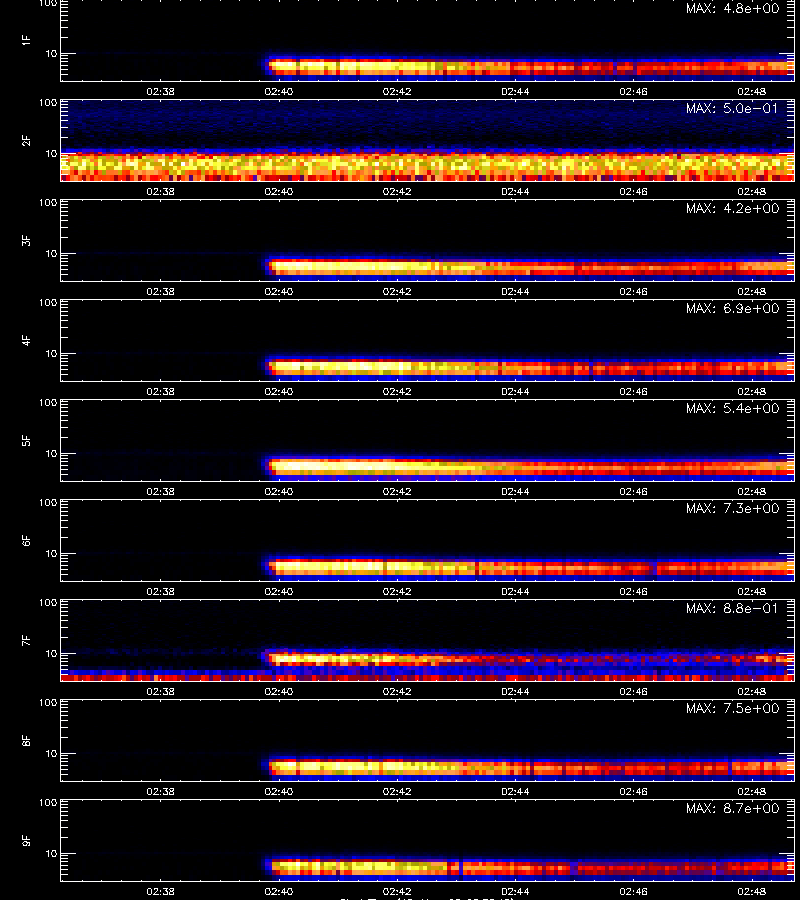Click the 02:44 tick below the 7F panel
The height and width of the screenshot is (900, 800).
point(515,691)
